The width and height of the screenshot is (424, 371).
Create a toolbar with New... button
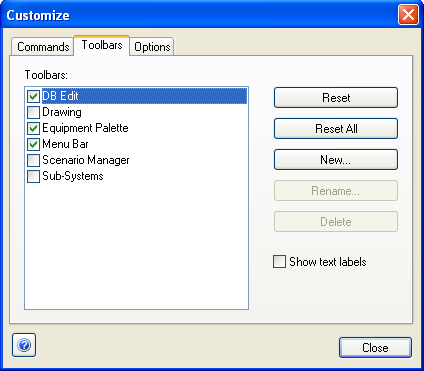click(x=336, y=160)
